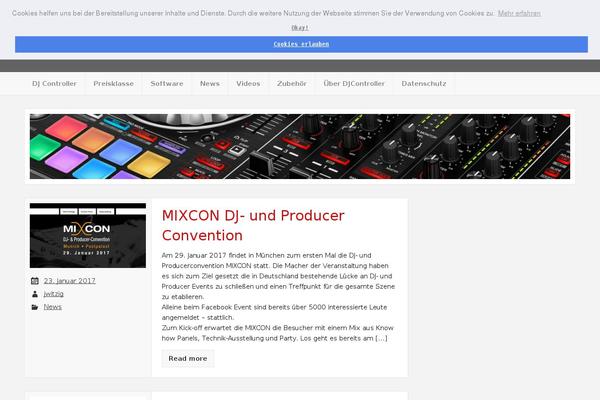Select the 'Zubehör' menu item
This screenshot has height=400, width=600.
[x=292, y=83]
